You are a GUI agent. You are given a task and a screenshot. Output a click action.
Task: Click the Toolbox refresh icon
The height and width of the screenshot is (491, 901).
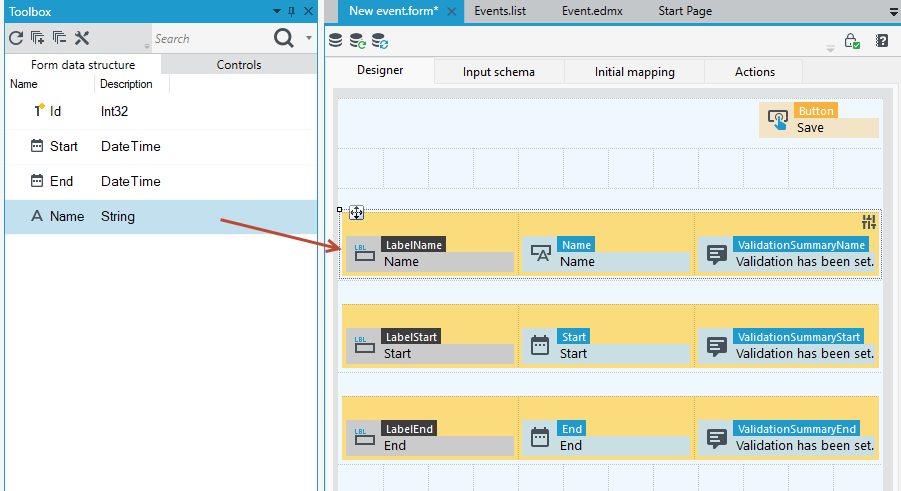click(x=16, y=38)
